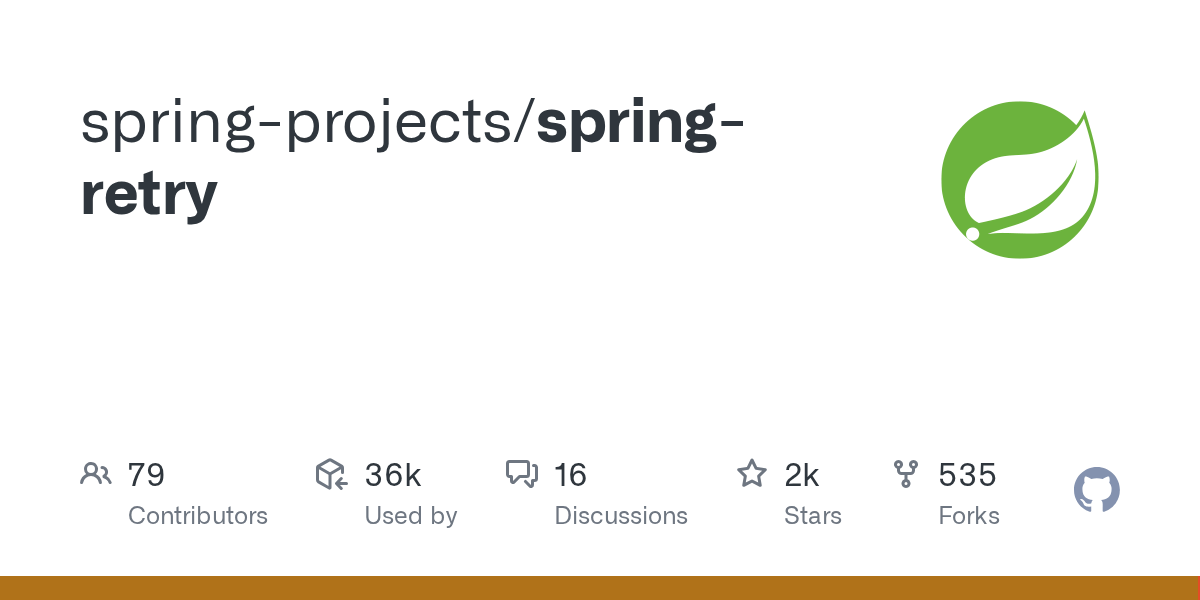Open the Discussions label
The width and height of the screenshot is (1200, 600).
point(621,516)
